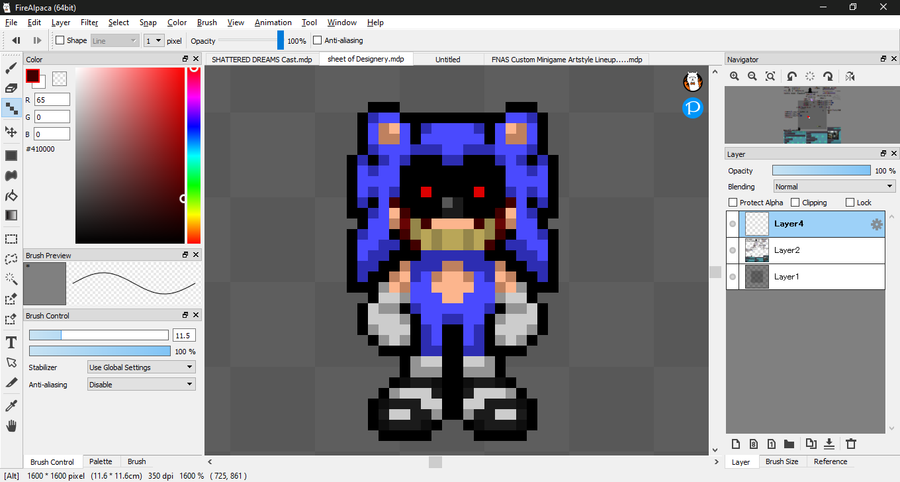This screenshot has height=482, width=900.
Task: Select the filled blob shape tool
Action: [x=11, y=176]
